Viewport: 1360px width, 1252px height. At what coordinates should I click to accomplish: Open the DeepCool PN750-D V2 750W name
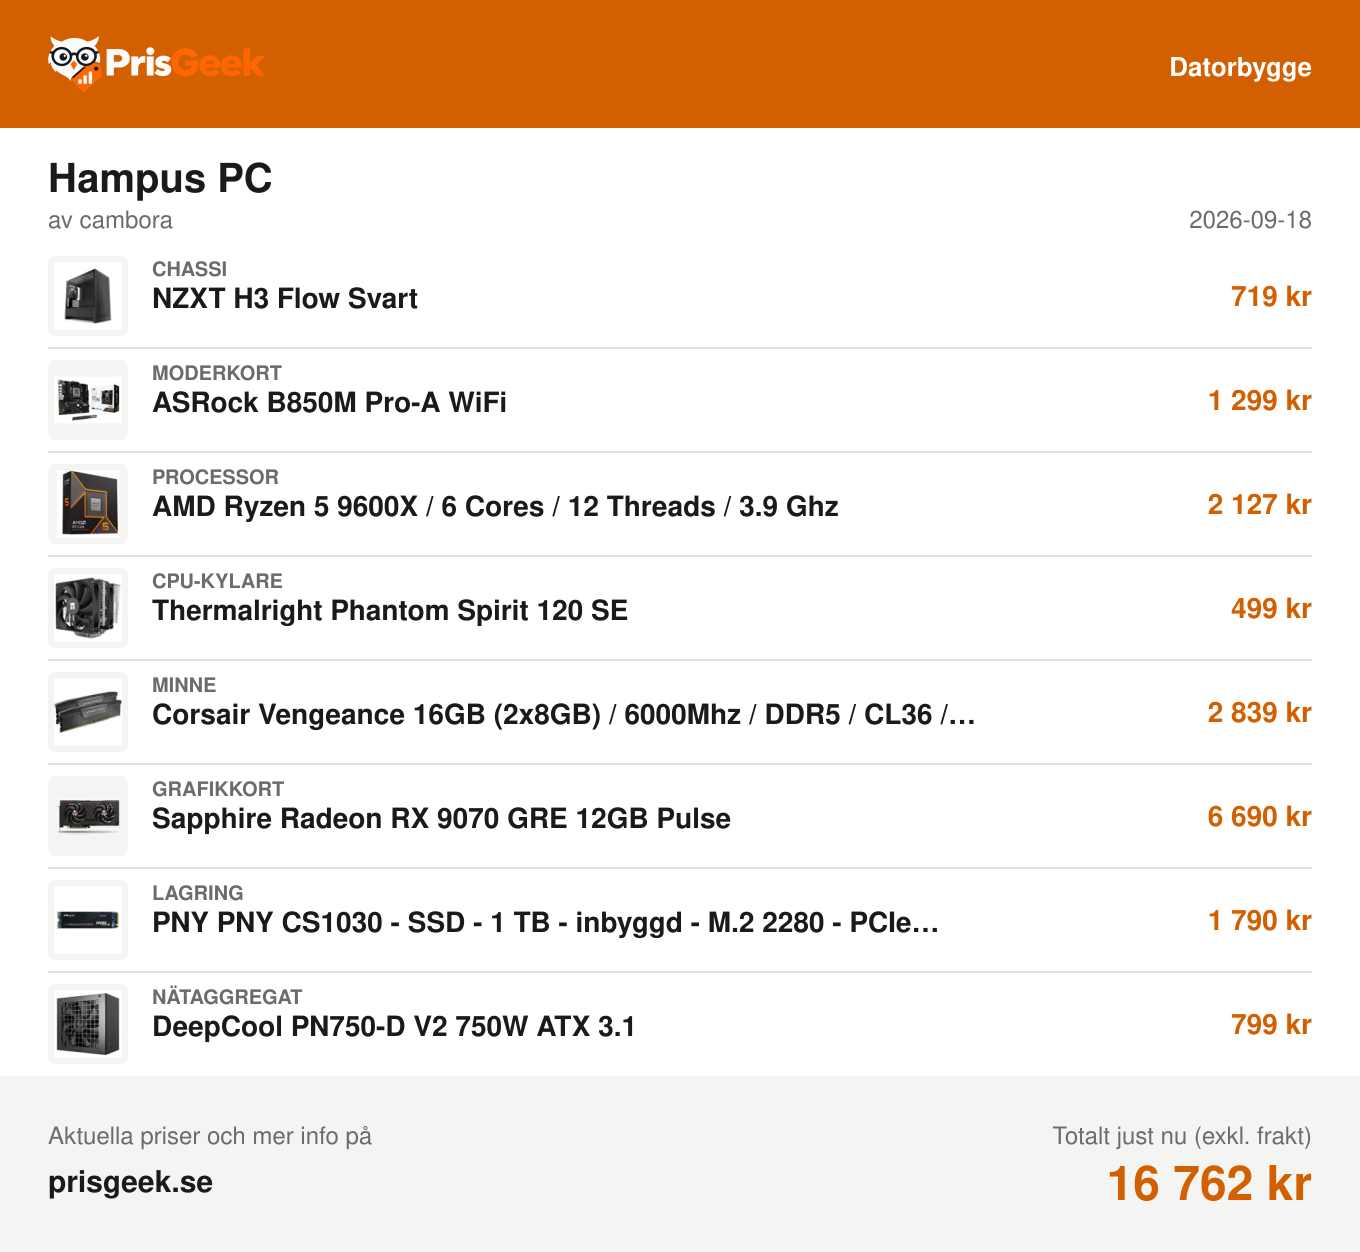tap(394, 1027)
